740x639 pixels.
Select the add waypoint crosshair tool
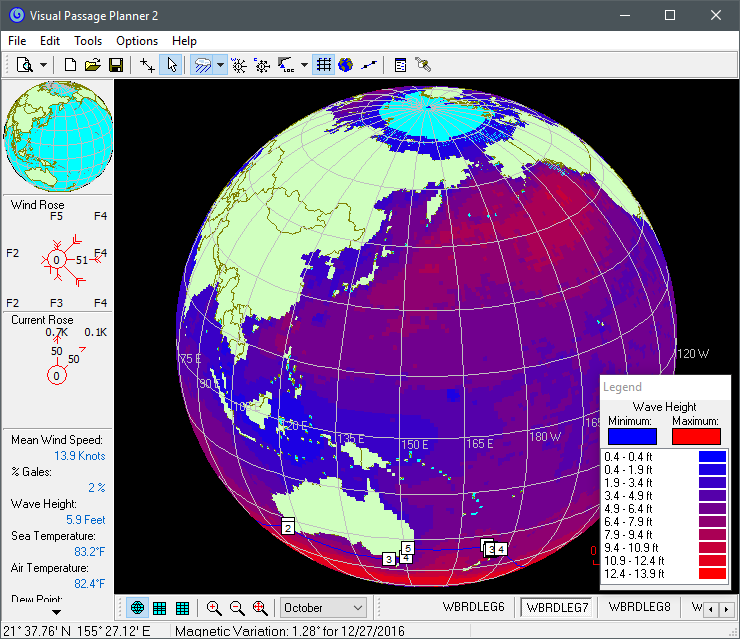147,65
